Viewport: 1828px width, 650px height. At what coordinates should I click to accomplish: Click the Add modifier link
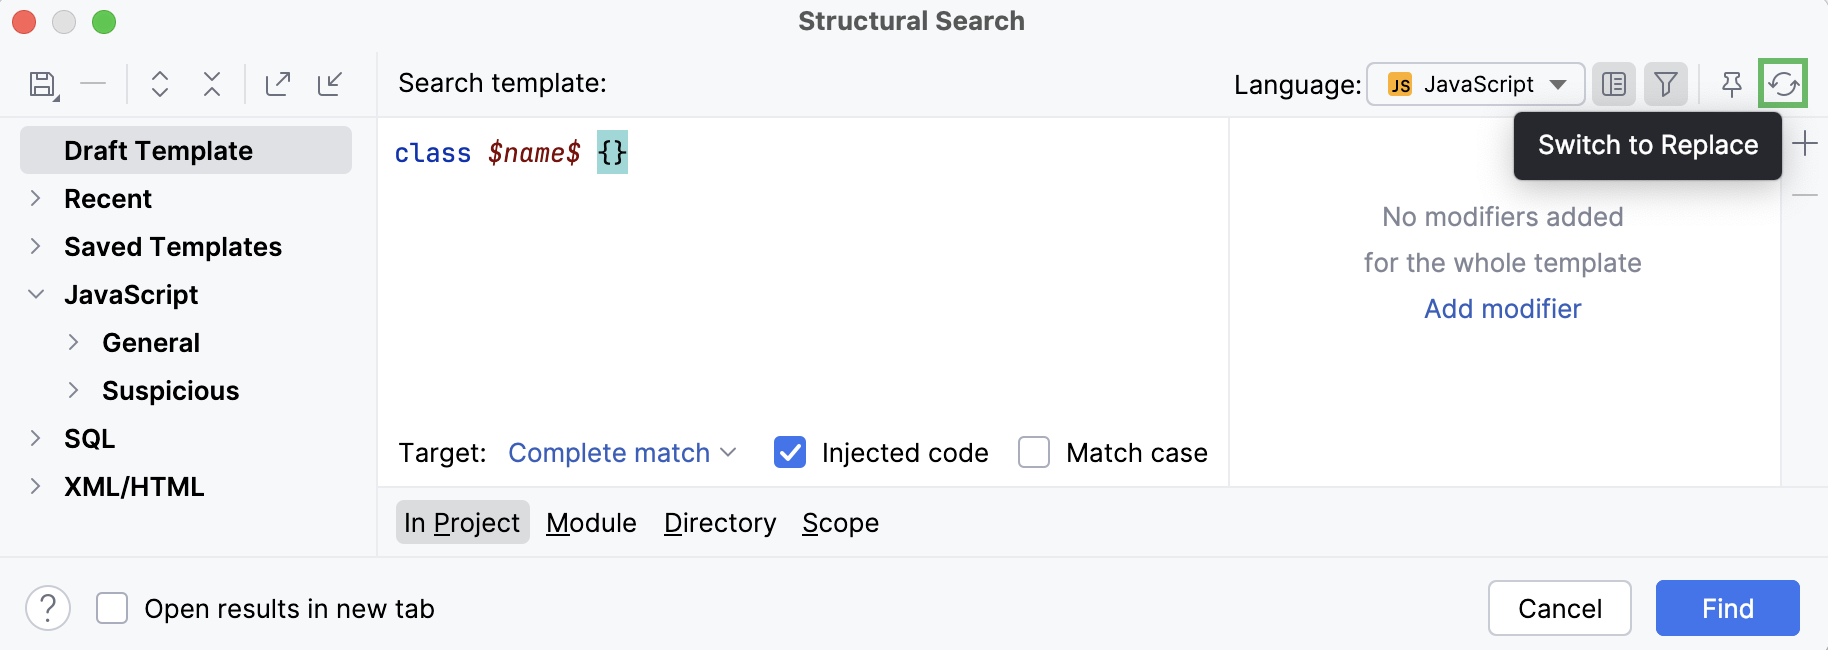point(1501,309)
